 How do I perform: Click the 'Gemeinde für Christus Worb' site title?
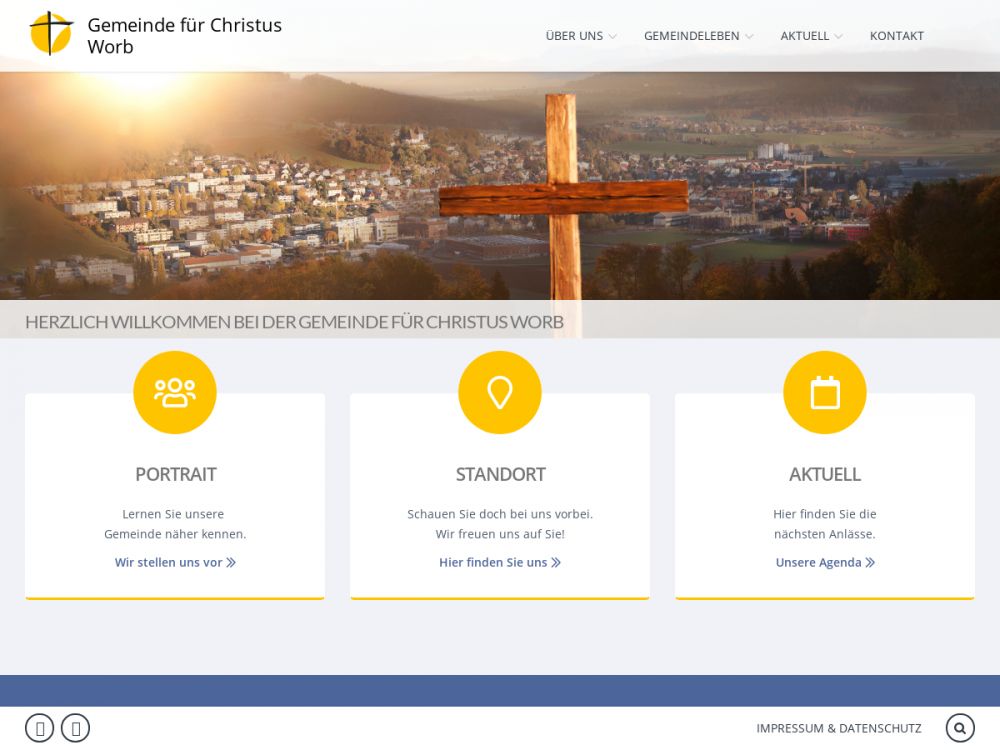[184, 36]
